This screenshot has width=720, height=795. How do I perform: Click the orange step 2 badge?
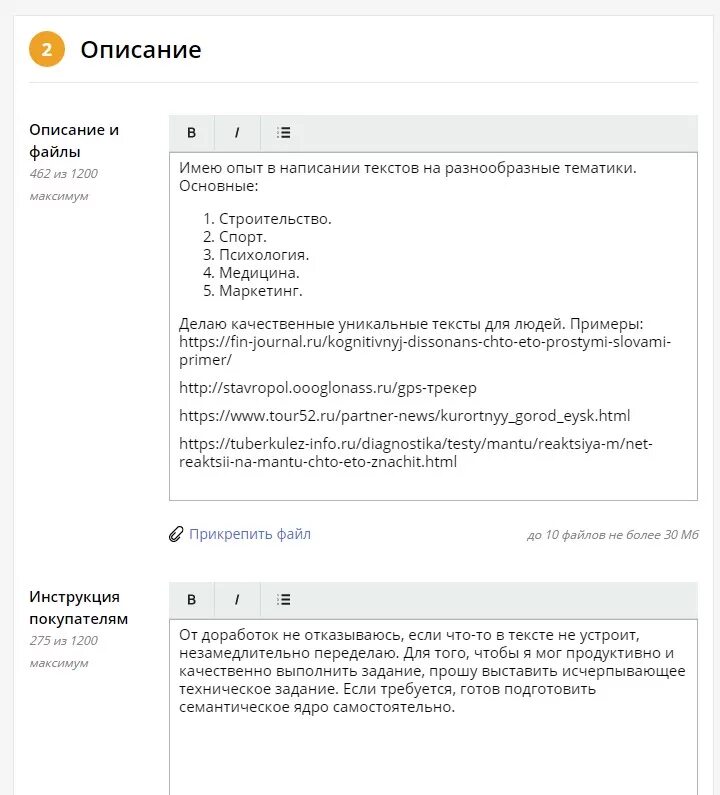pyautogui.click(x=47, y=49)
